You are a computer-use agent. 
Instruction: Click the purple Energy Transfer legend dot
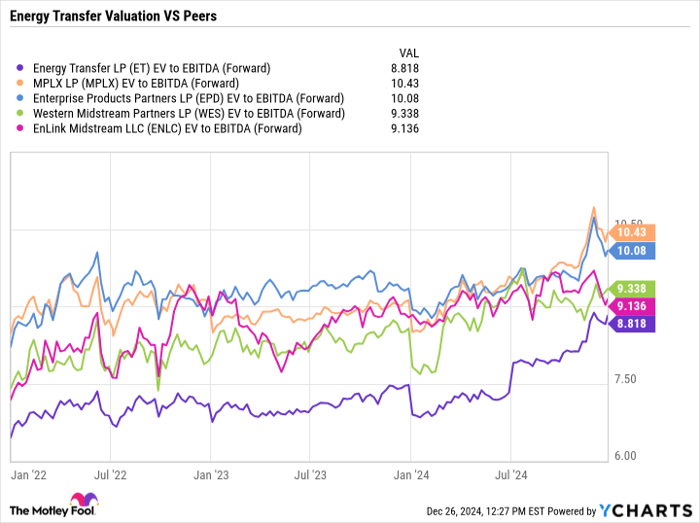click(21, 68)
